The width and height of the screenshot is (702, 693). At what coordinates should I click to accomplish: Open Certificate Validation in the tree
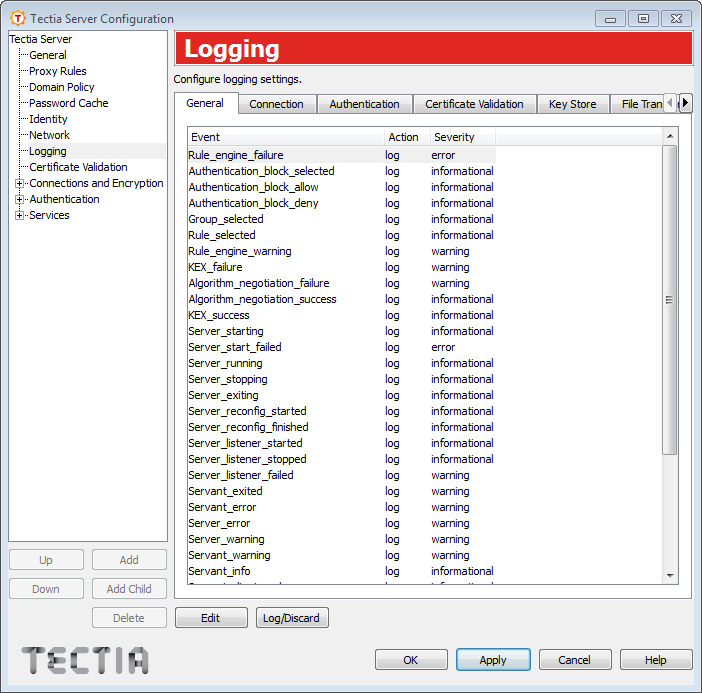(x=78, y=167)
